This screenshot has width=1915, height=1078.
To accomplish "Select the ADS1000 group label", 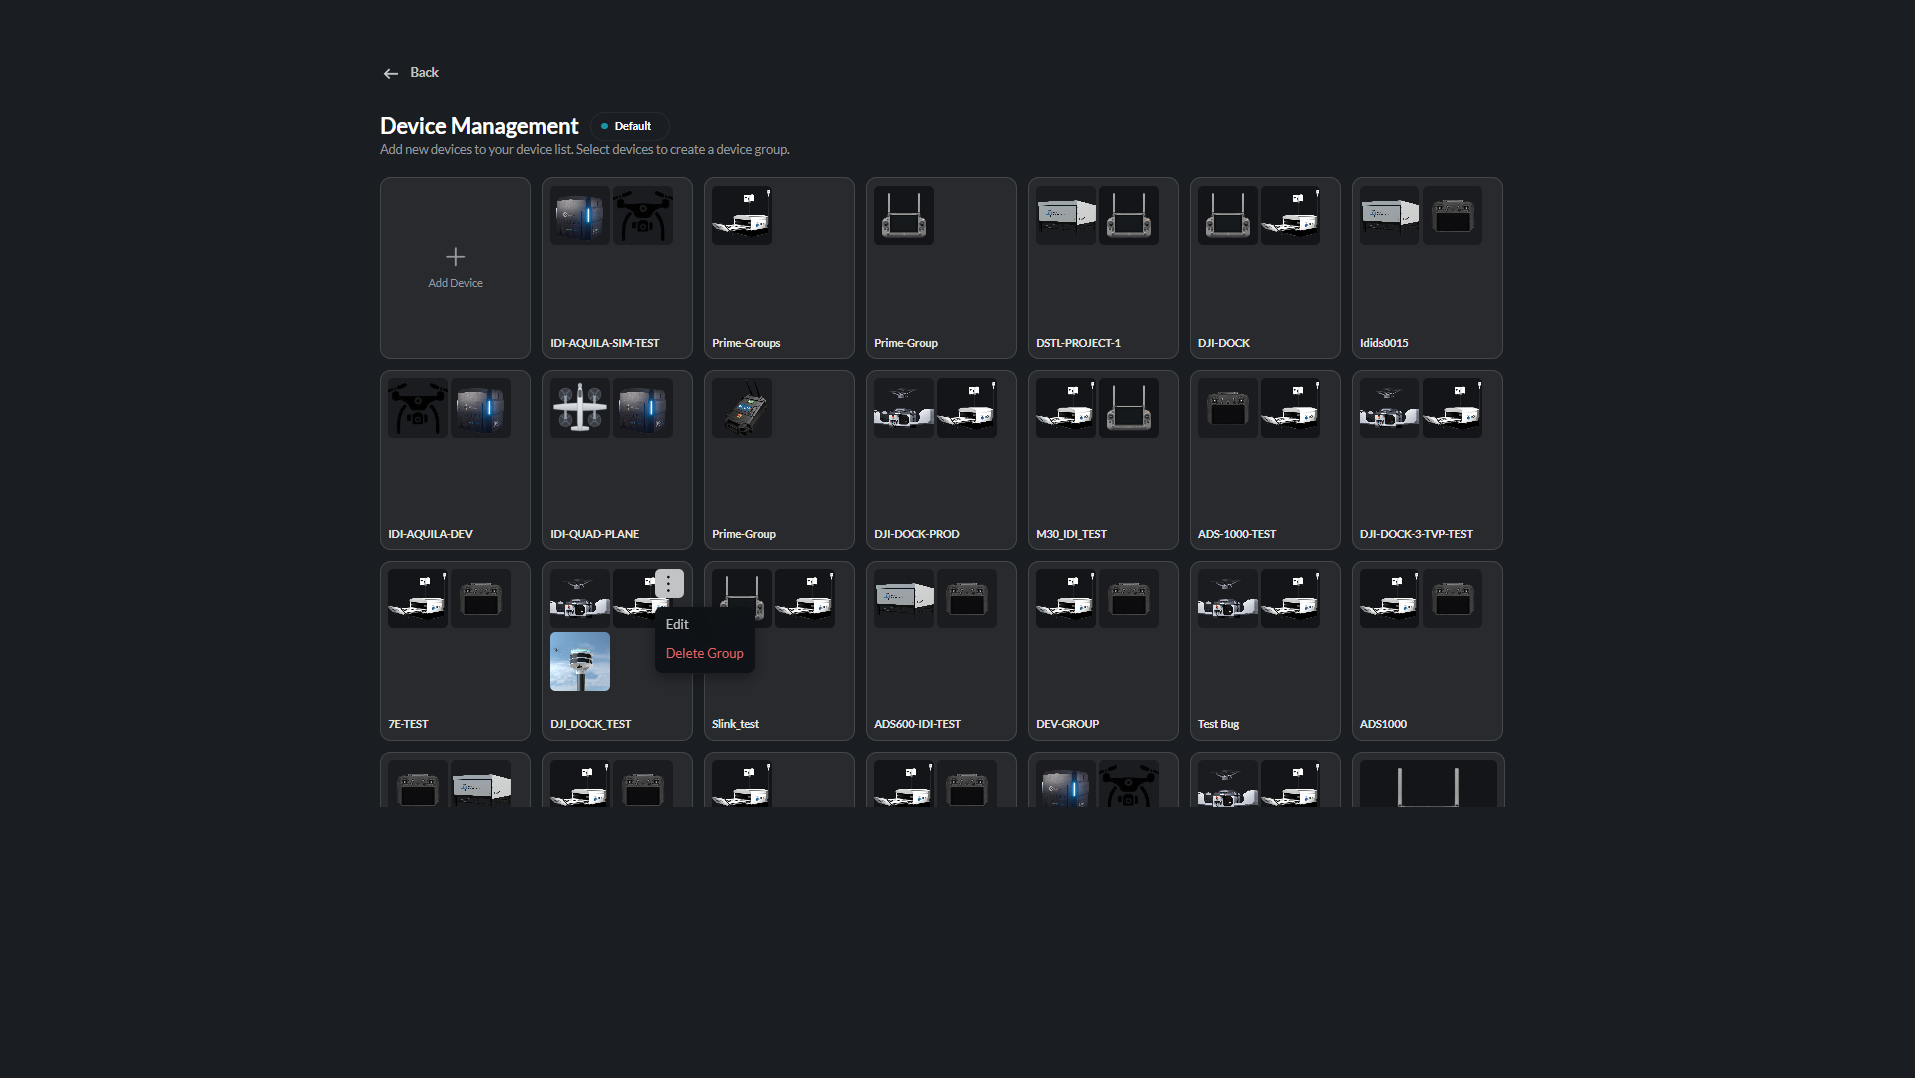I will [1383, 724].
